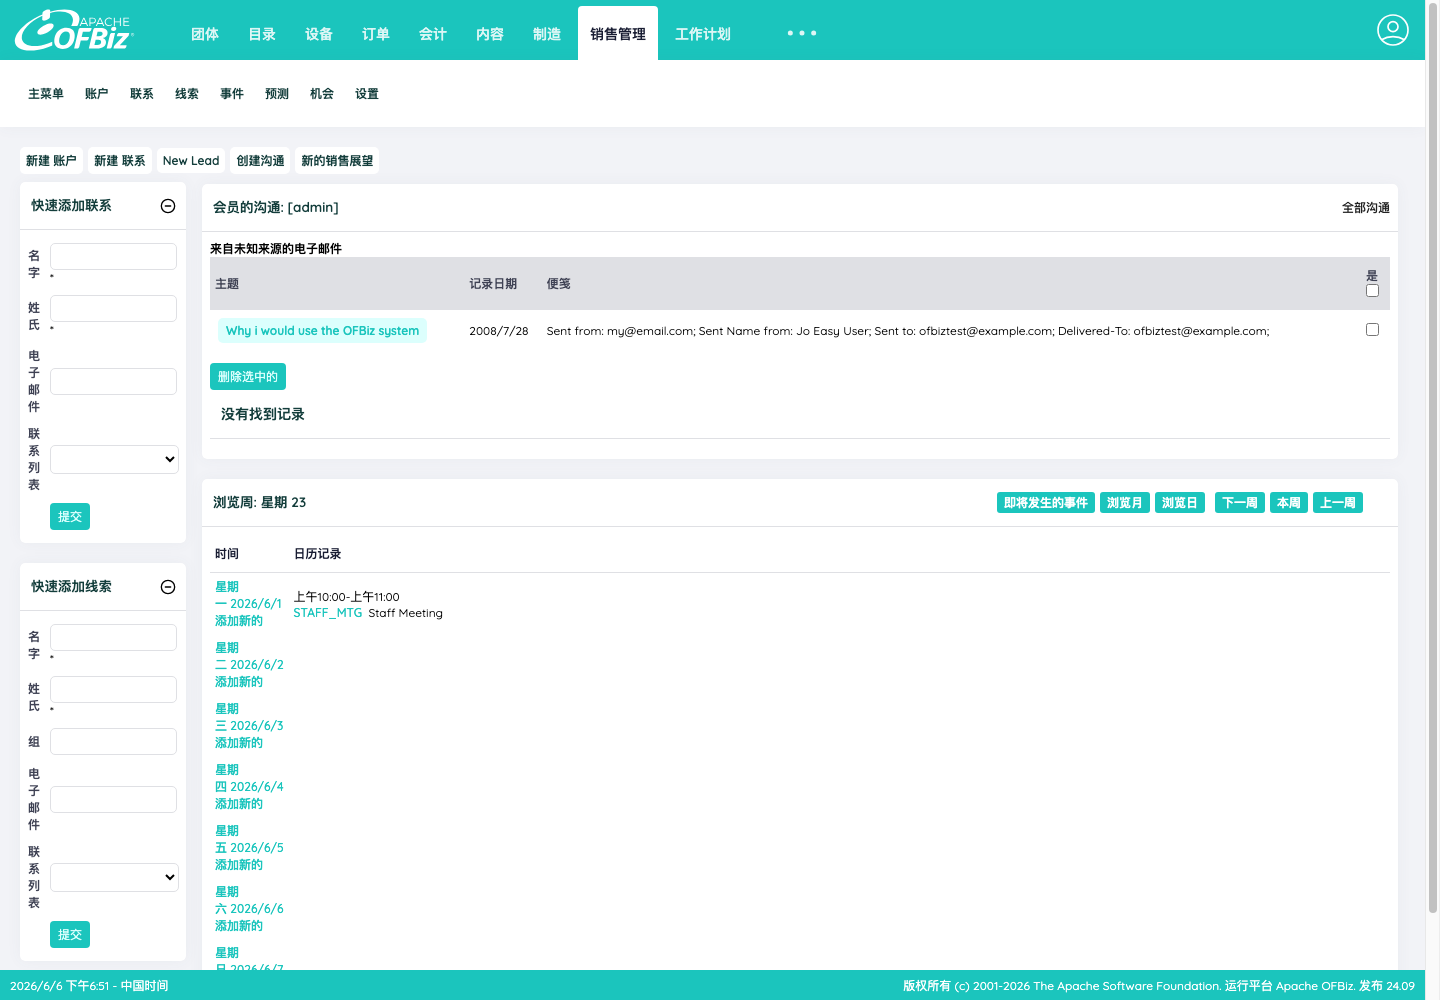1440x1000 pixels.
Task: Open the 设备 application tab
Action: point(319,34)
